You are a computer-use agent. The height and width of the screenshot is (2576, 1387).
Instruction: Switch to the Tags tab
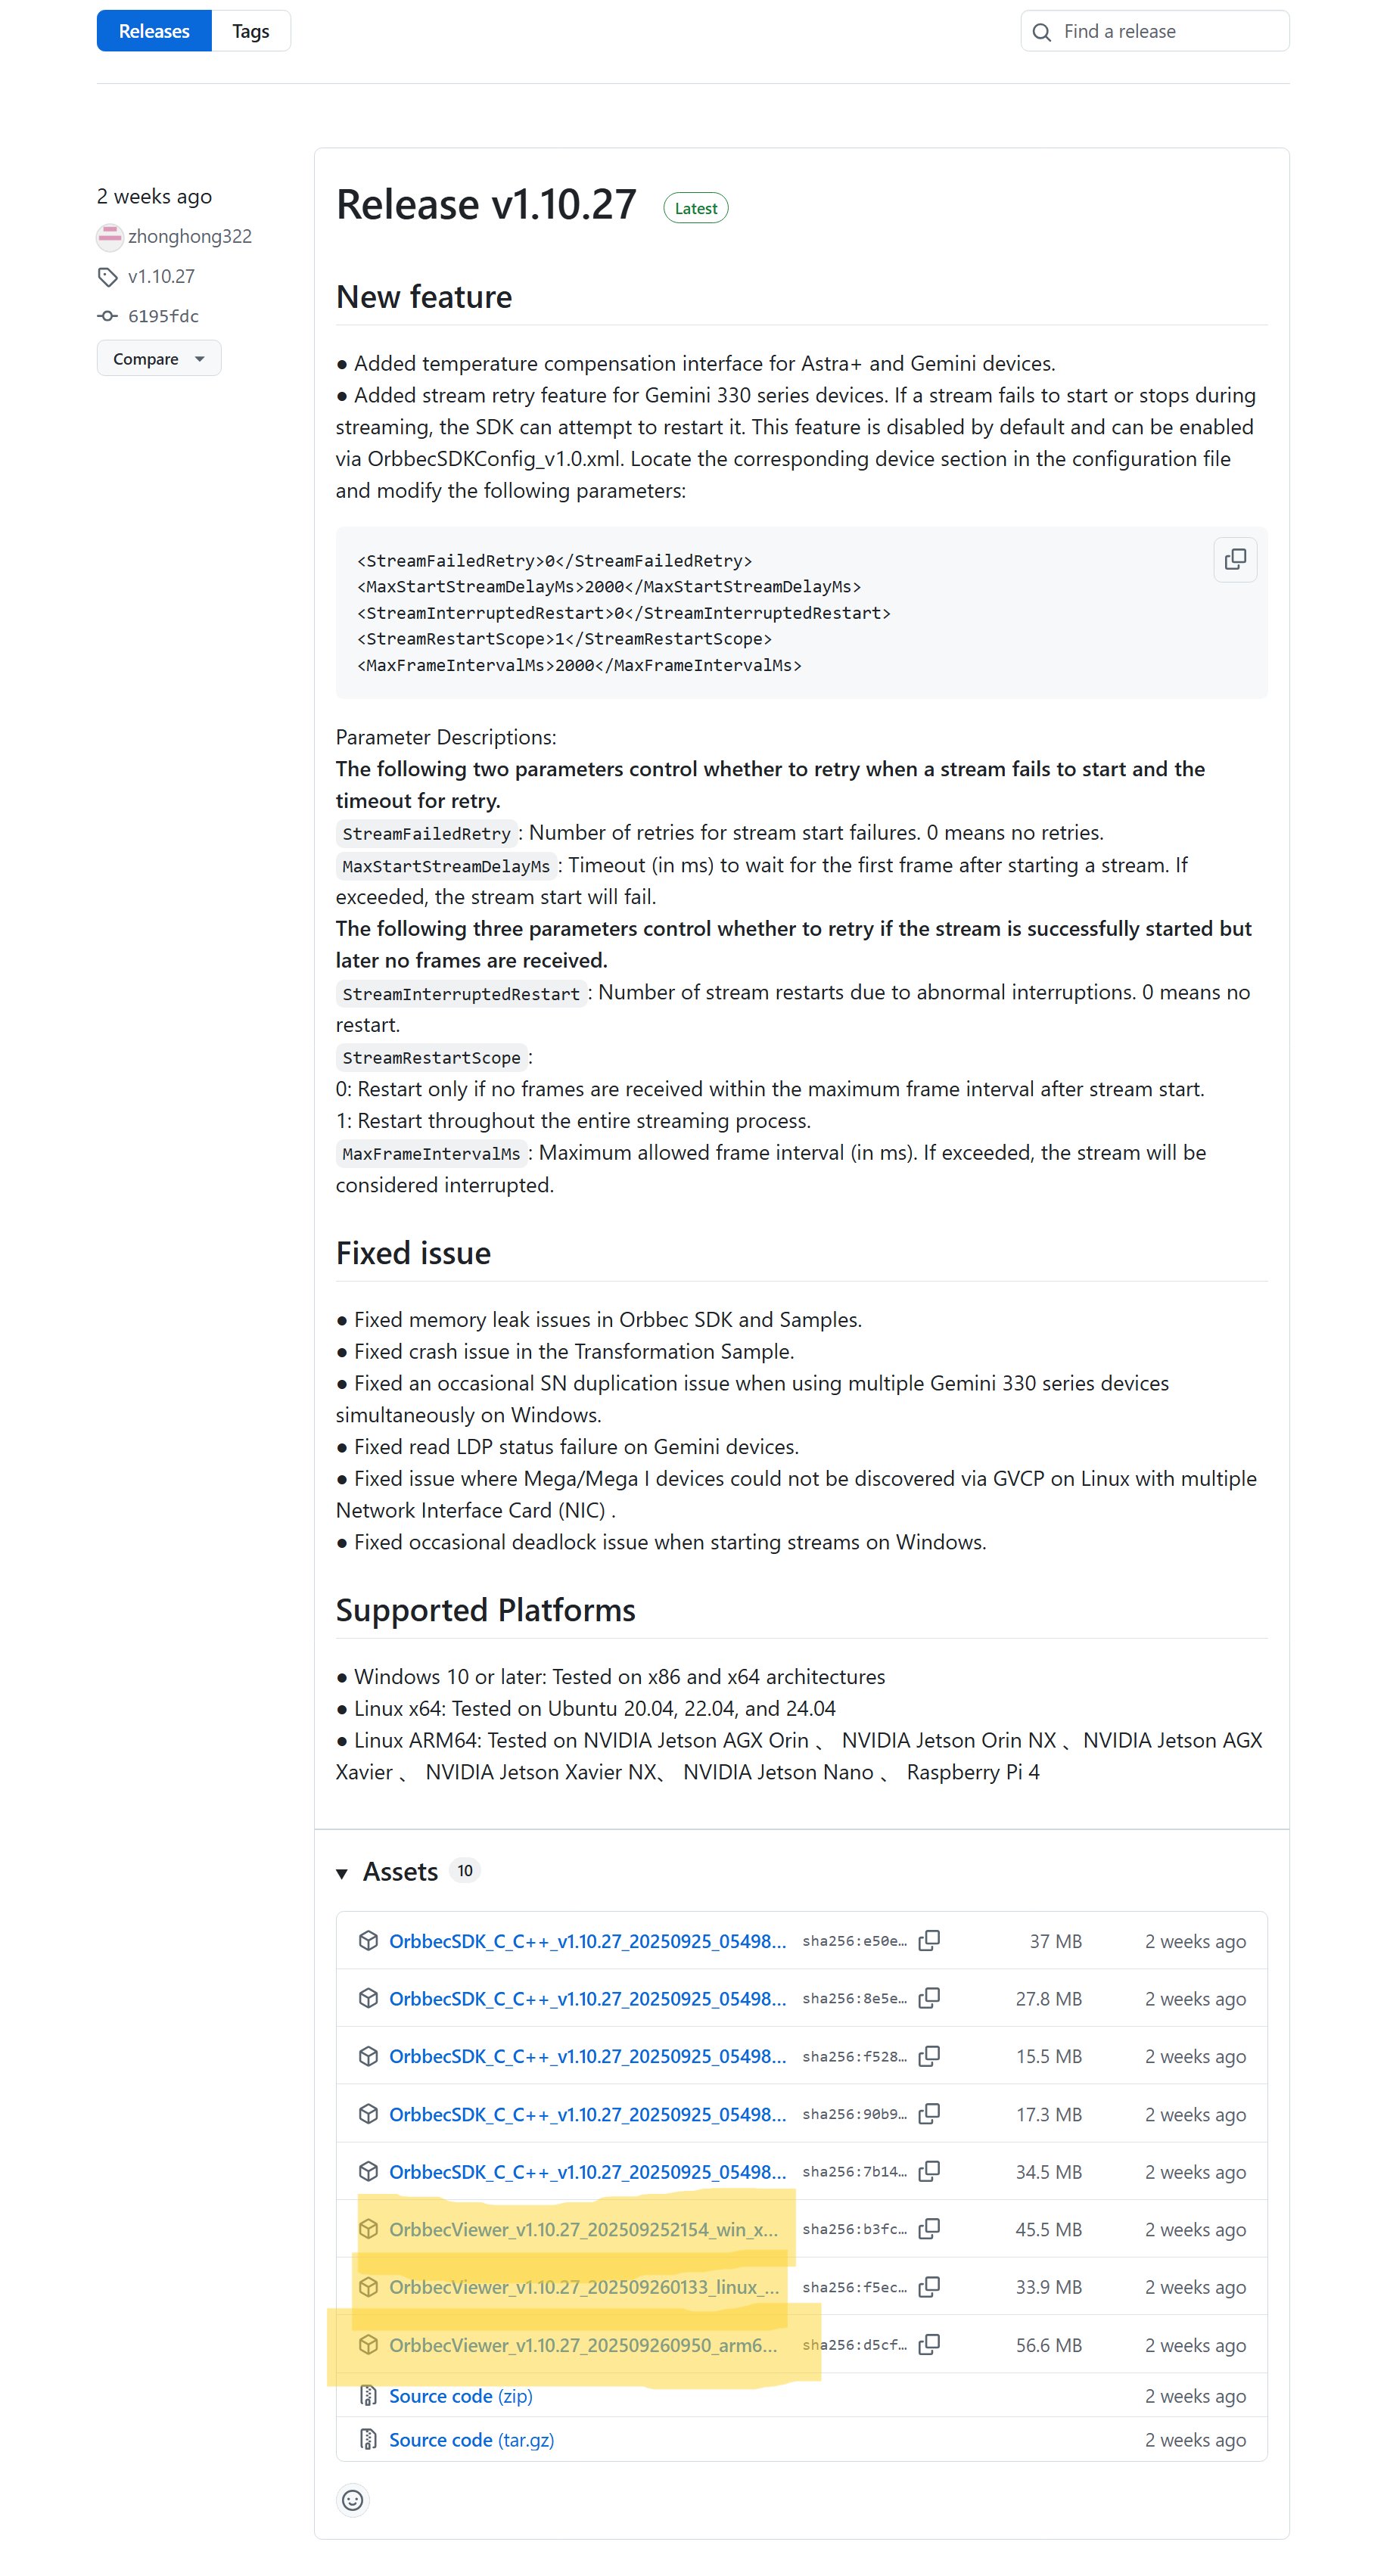tap(250, 31)
